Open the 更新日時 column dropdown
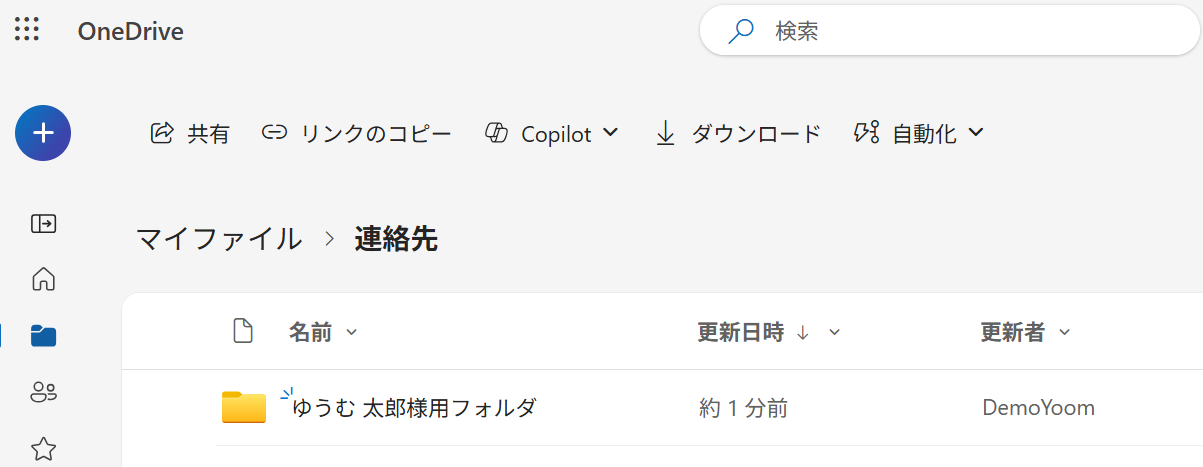The image size is (1203, 467). tap(835, 333)
